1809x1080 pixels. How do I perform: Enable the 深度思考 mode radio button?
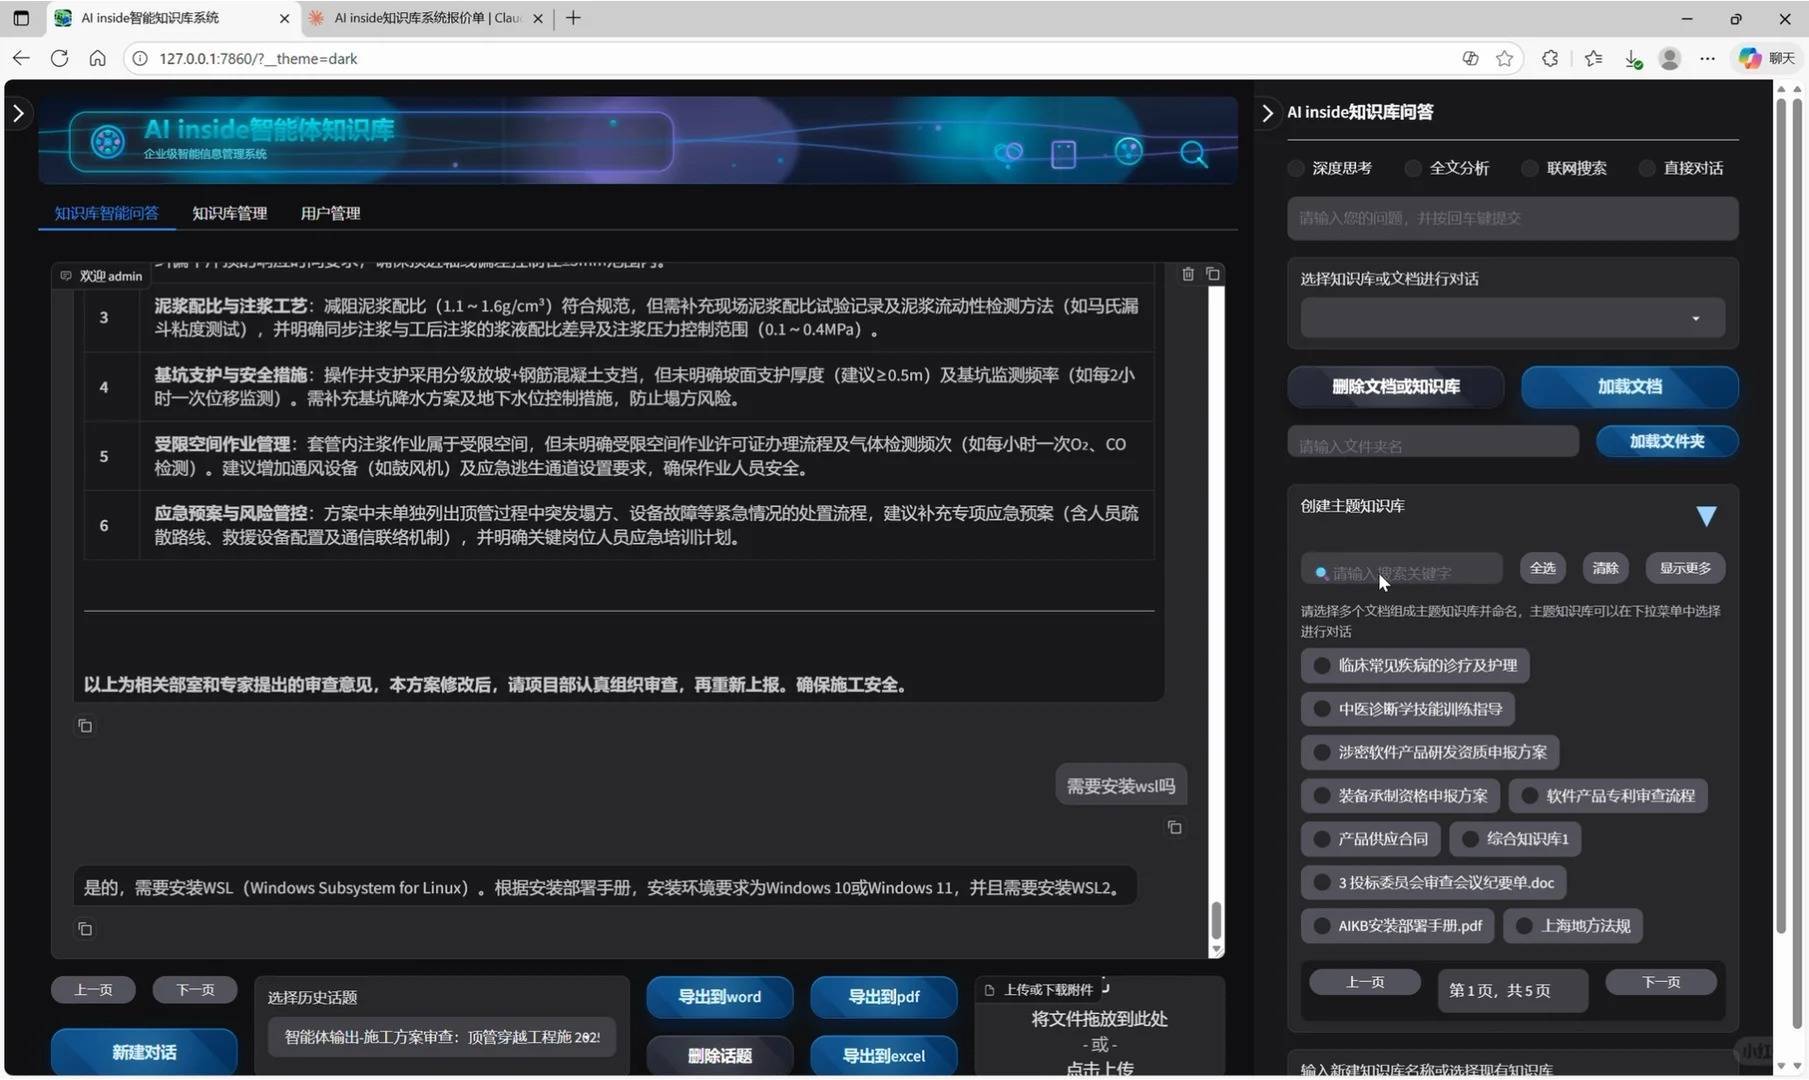(x=1295, y=168)
